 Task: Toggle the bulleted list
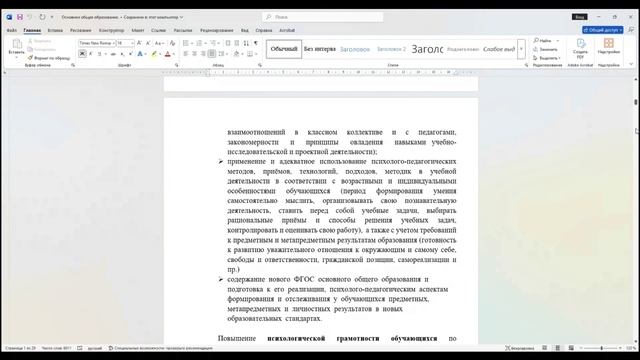[186, 43]
